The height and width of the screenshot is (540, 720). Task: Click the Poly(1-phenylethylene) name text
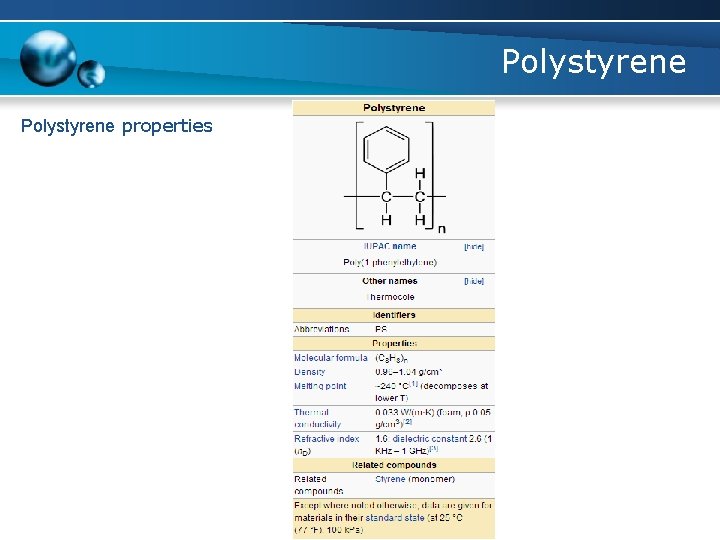click(390, 262)
